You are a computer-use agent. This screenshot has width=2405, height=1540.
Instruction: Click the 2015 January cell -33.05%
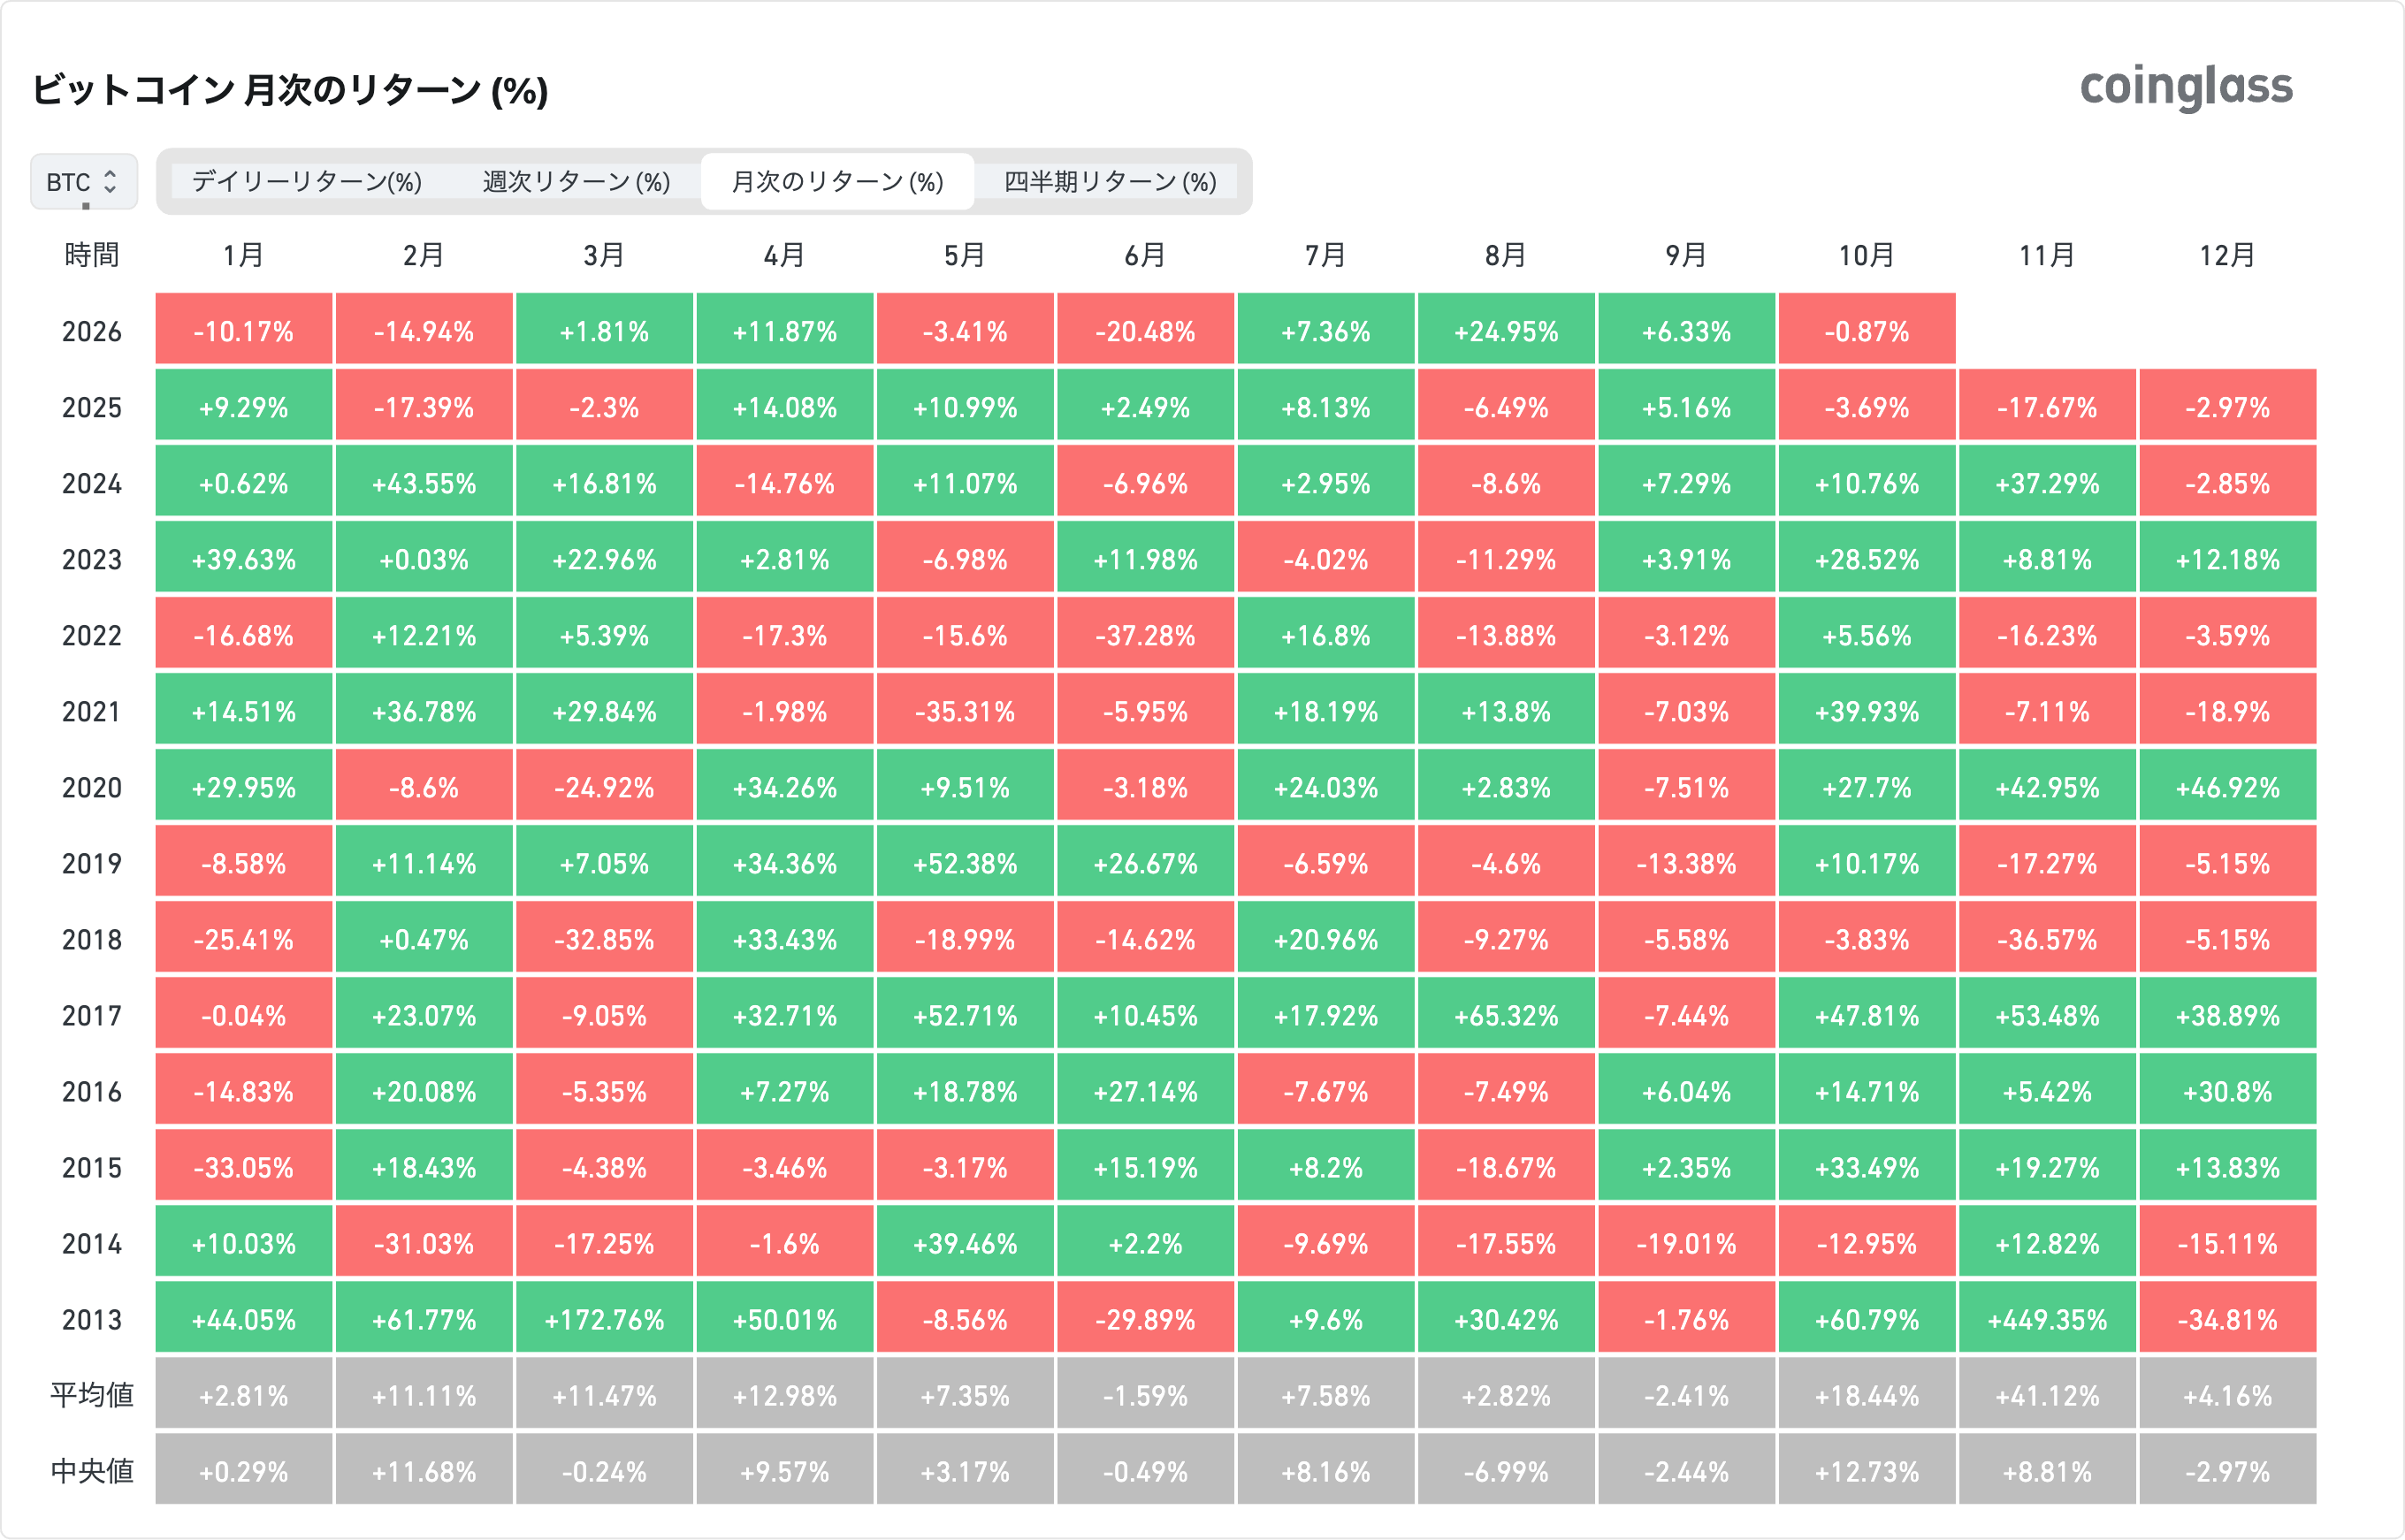[244, 1166]
